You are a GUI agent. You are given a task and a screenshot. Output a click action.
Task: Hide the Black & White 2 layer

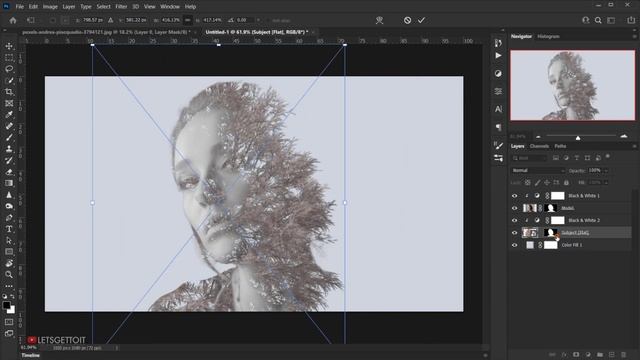click(514, 220)
